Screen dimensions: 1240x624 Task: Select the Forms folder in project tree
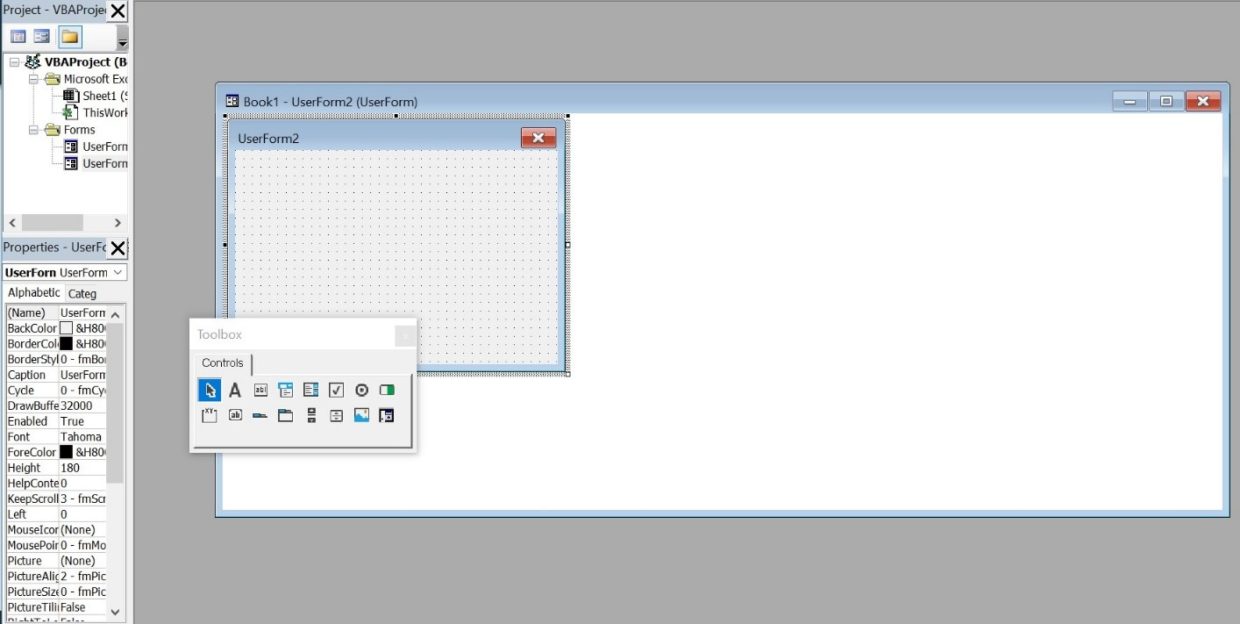coord(79,130)
